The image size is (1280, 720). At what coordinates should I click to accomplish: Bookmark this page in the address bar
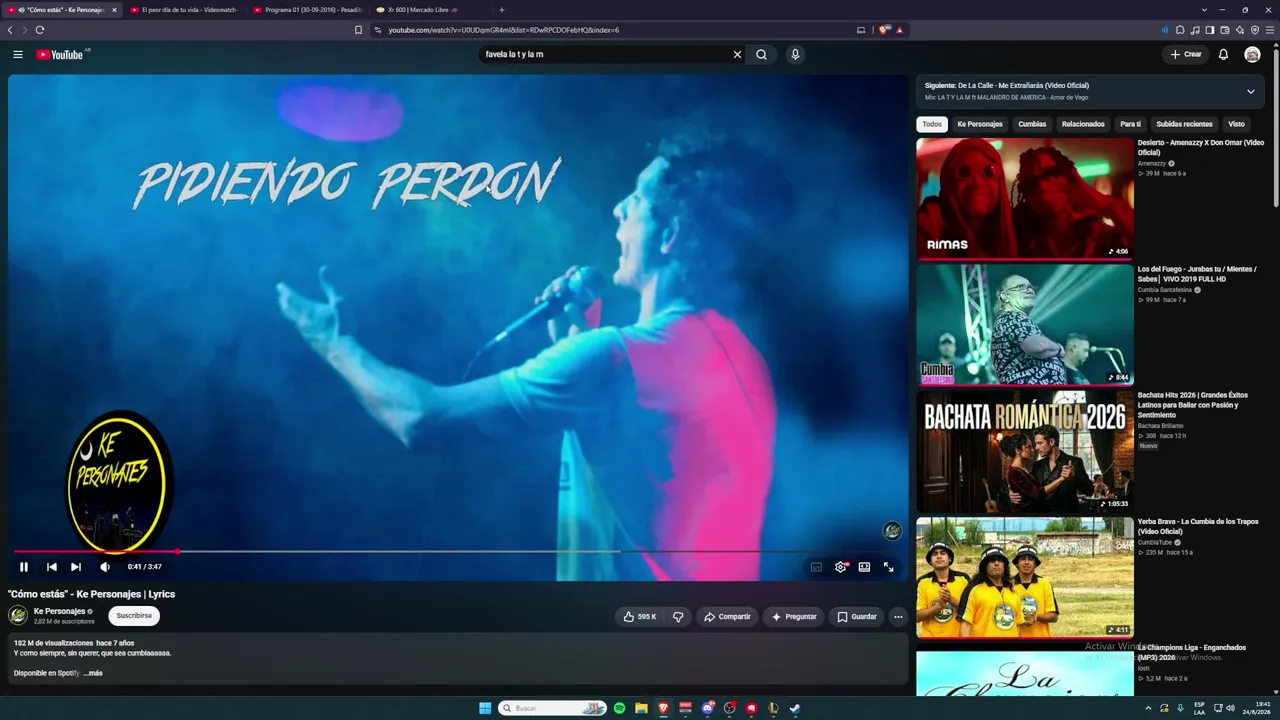click(x=358, y=30)
